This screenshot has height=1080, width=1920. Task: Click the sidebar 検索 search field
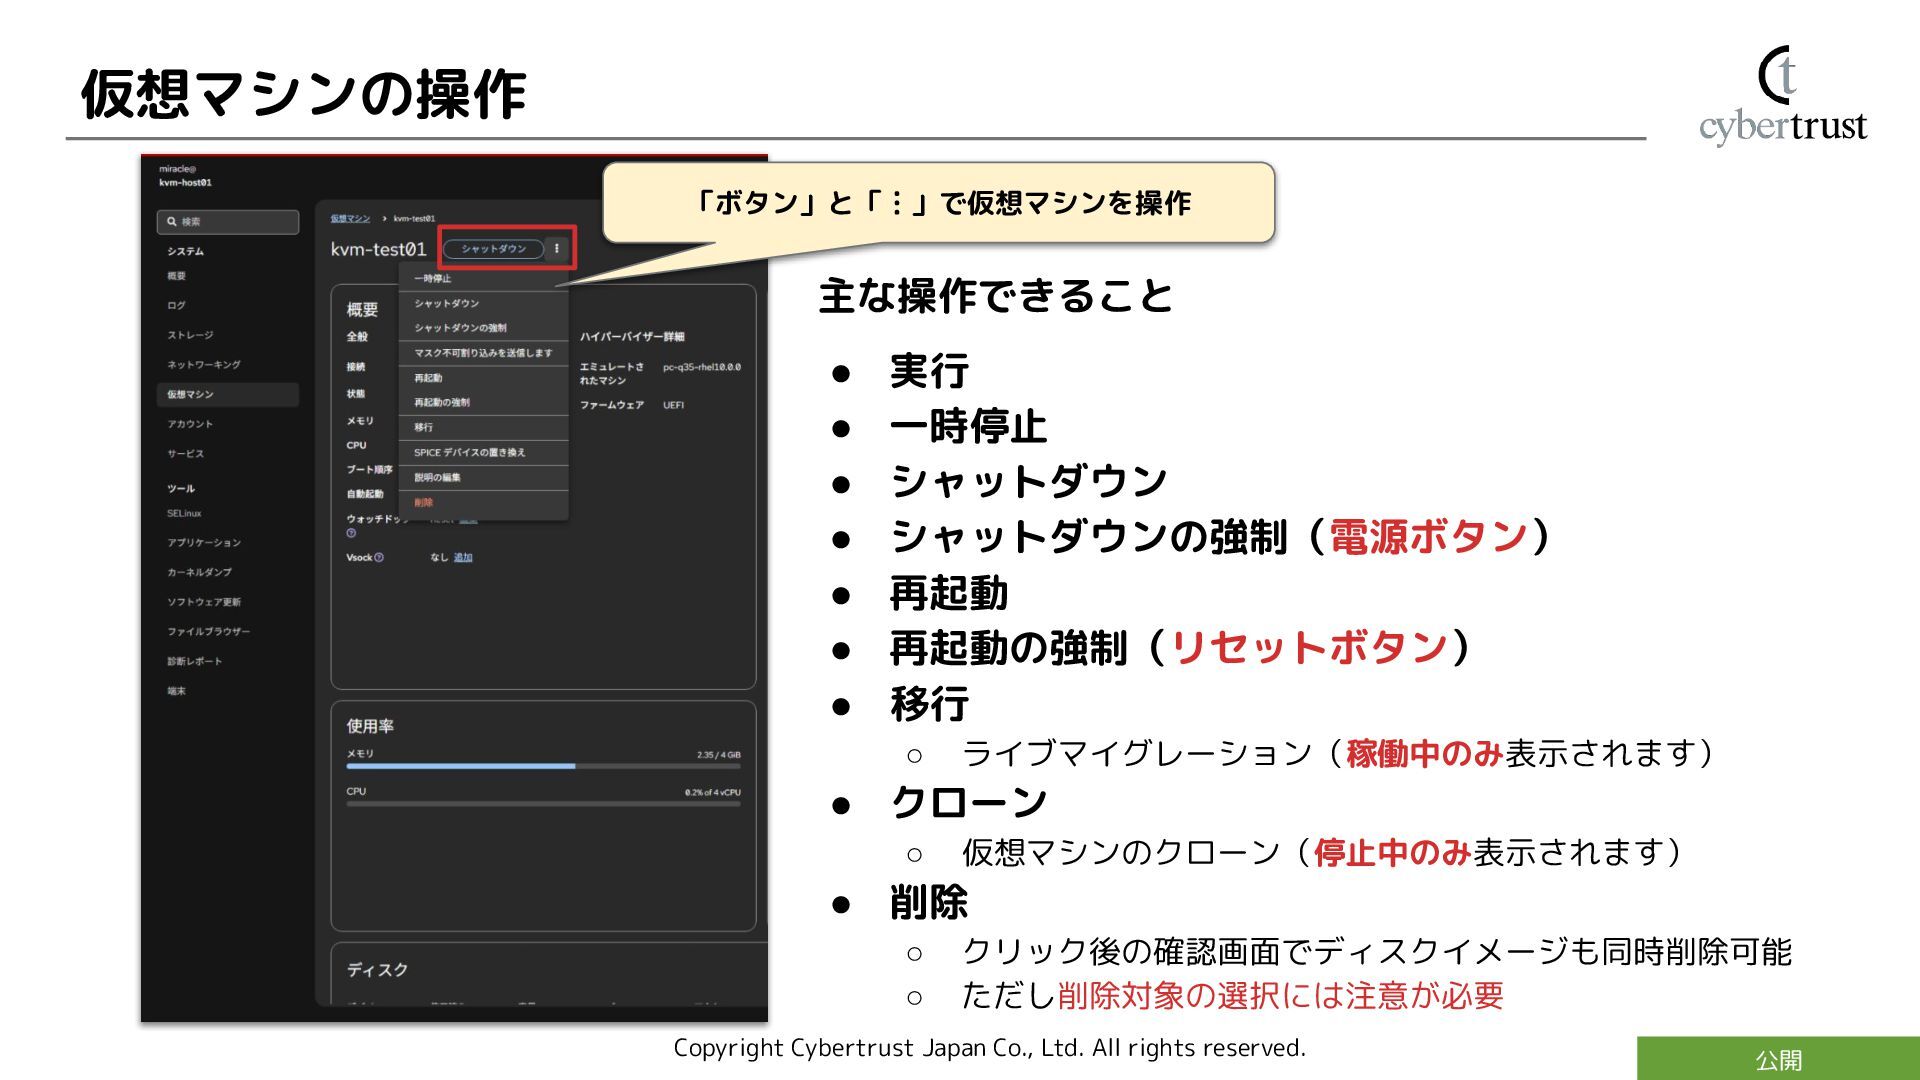[x=236, y=222]
